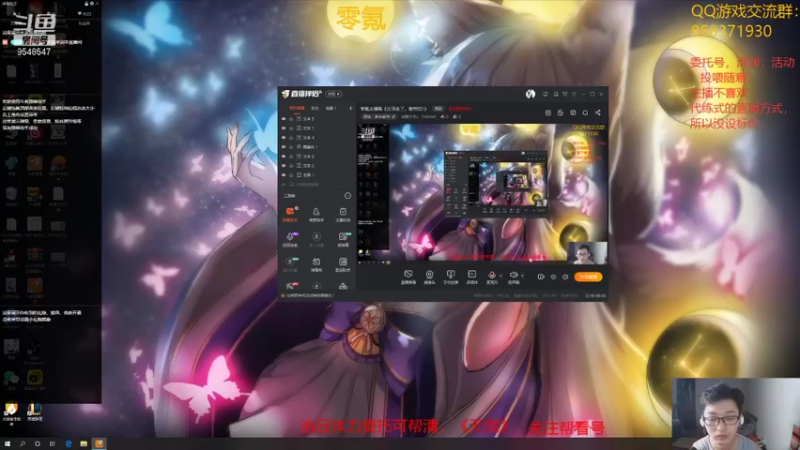
Task: Add a new scene with plus icon
Action: coord(351,108)
